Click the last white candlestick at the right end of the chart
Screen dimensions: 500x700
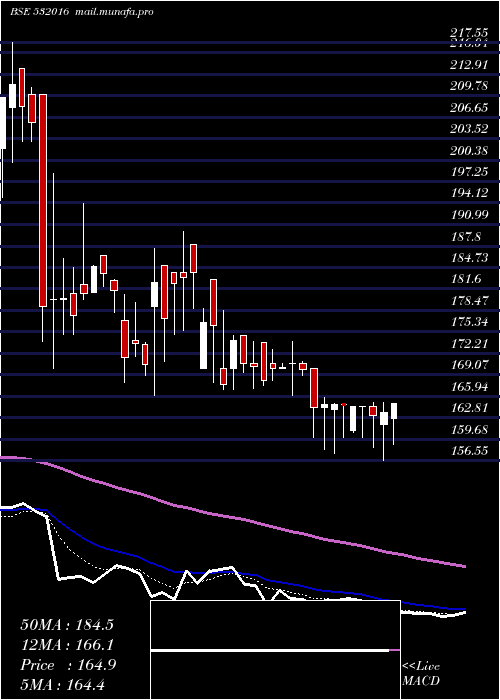394,411
